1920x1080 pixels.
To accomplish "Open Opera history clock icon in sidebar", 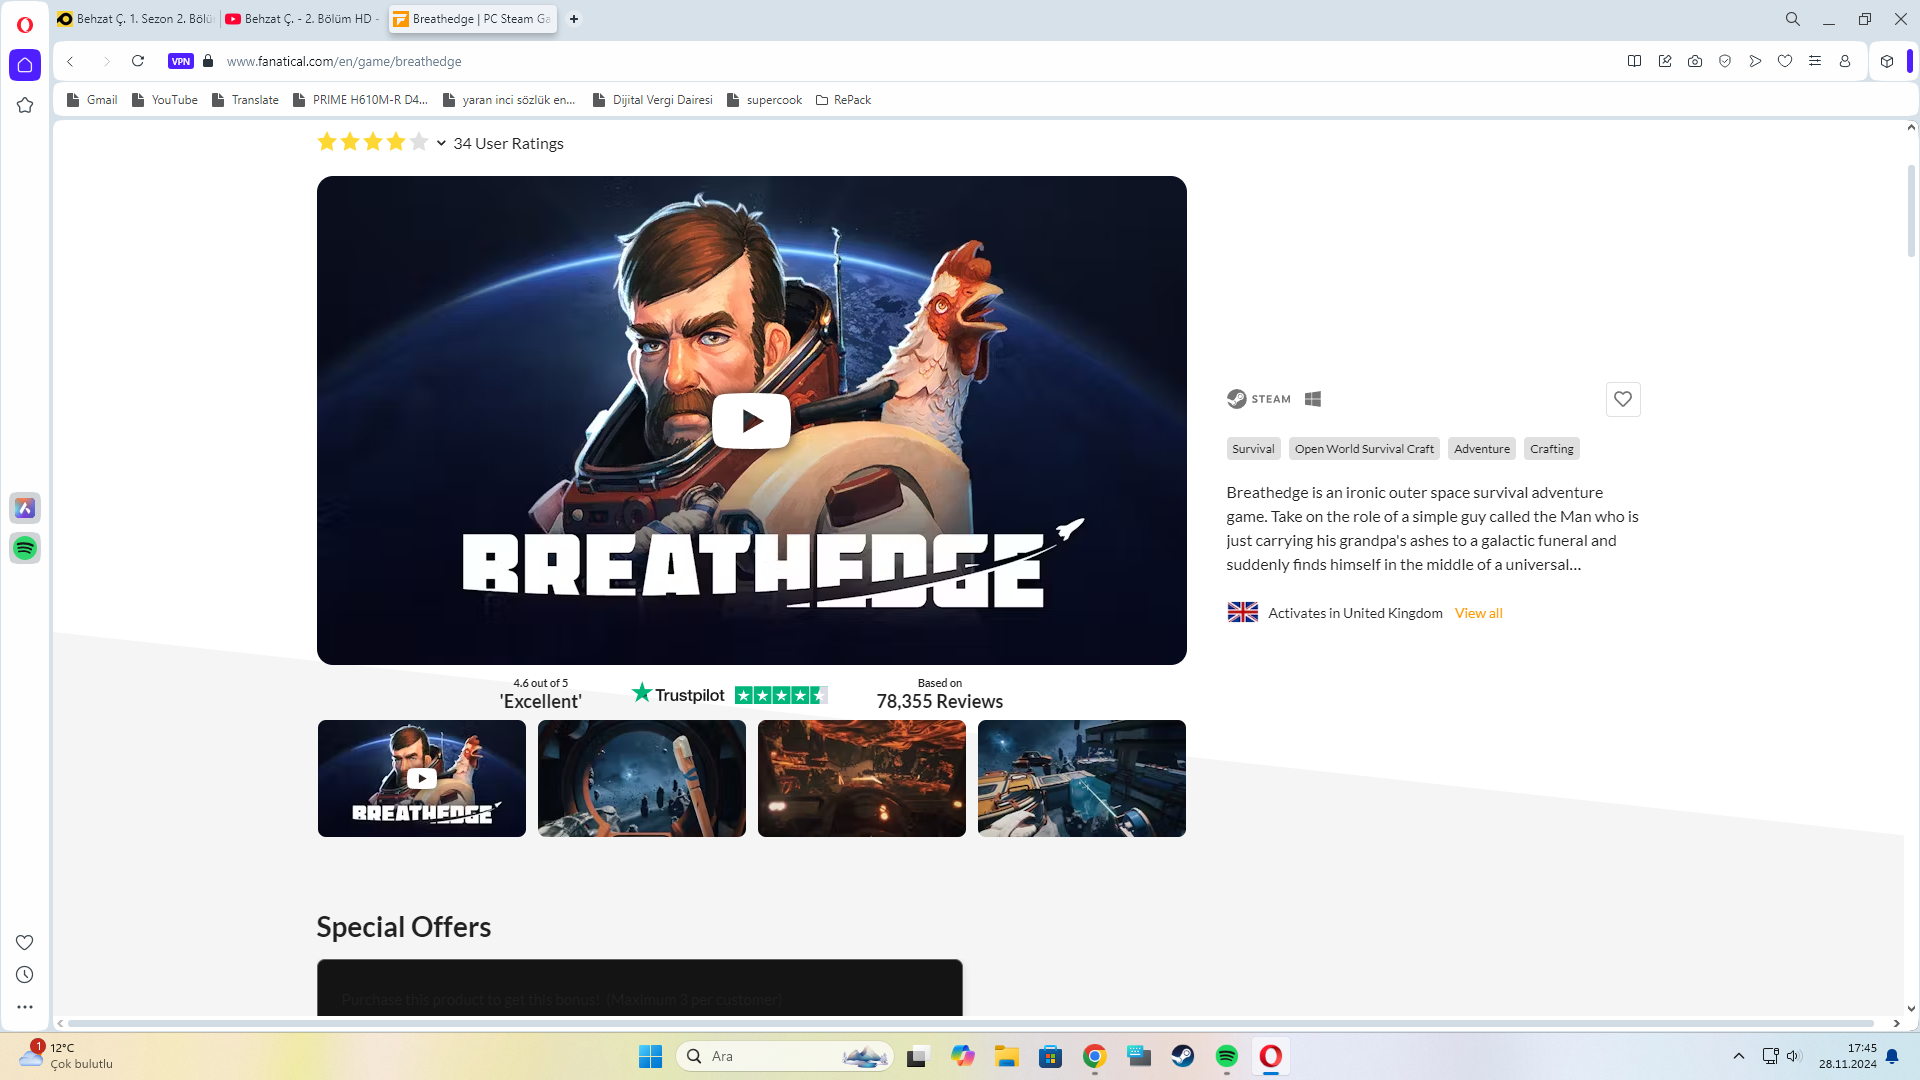I will click(x=25, y=974).
